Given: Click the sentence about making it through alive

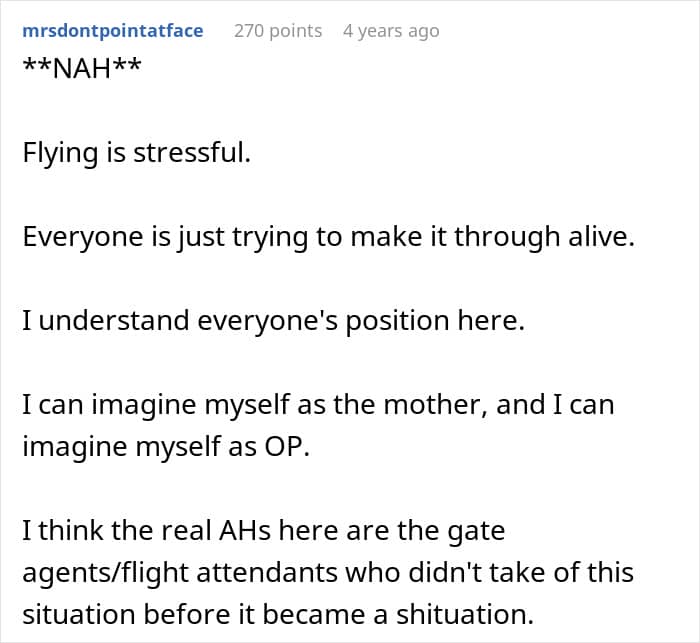Looking at the screenshot, I should 329,237.
